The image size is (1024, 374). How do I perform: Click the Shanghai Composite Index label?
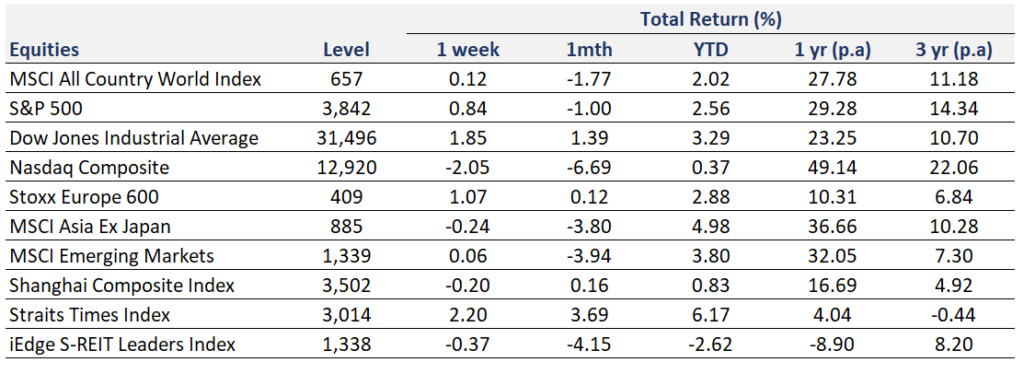coord(122,285)
